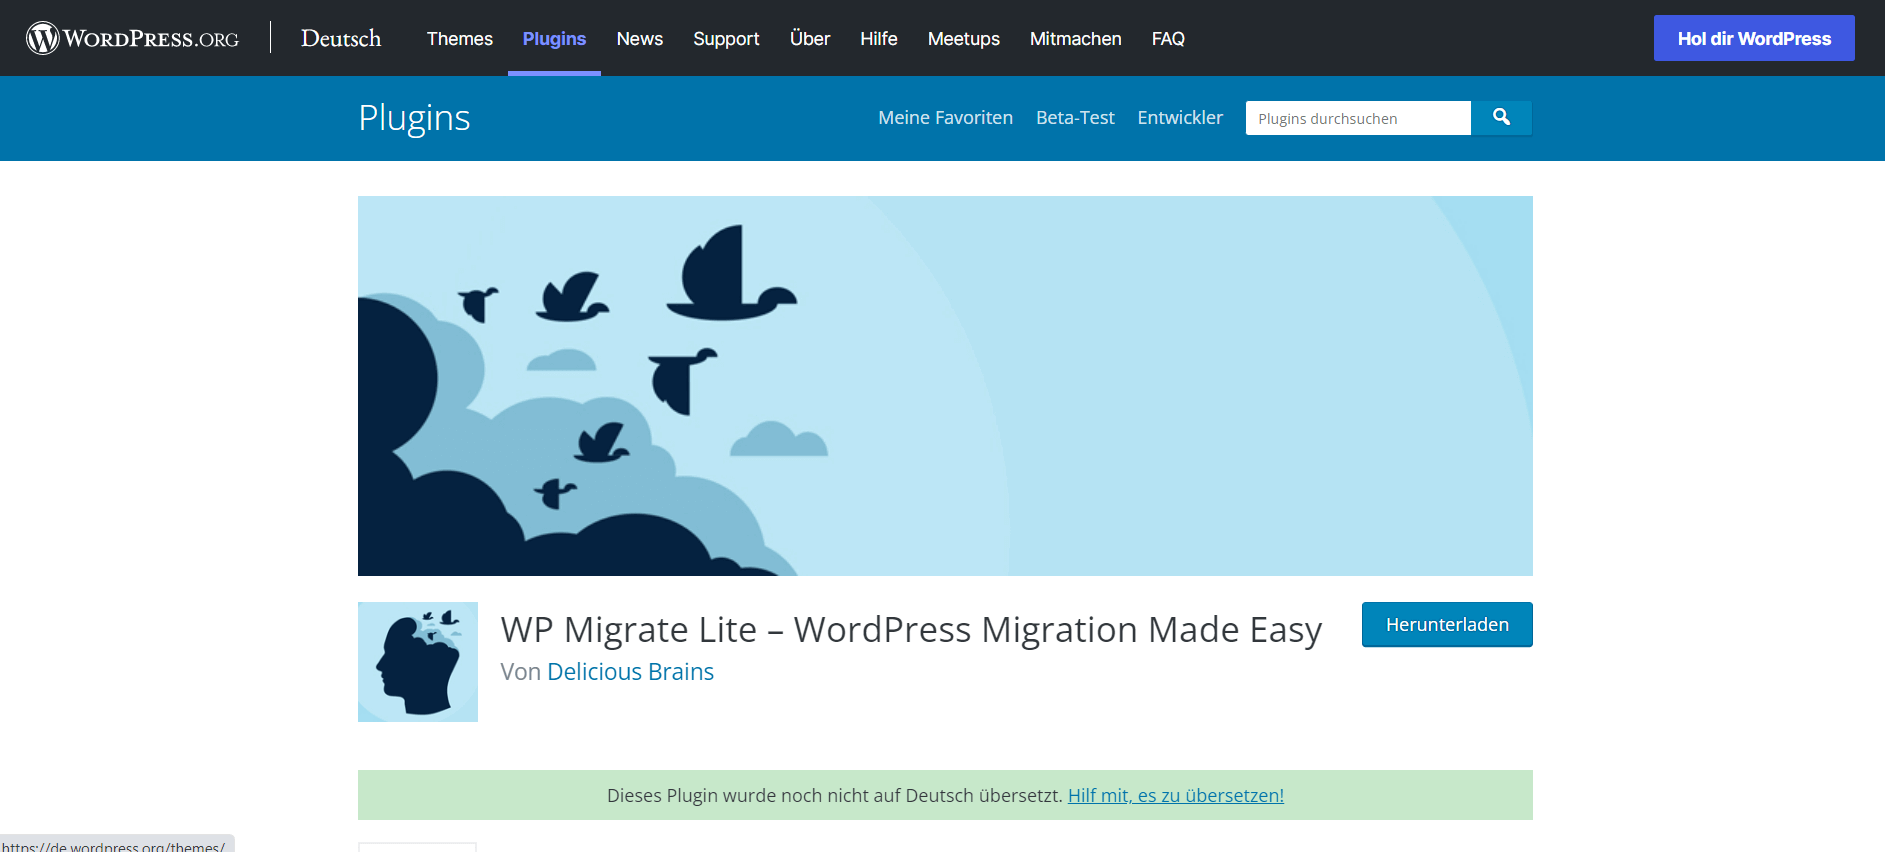The width and height of the screenshot is (1885, 852).
Task: Open the Delicious Brains author link
Action: tap(631, 672)
